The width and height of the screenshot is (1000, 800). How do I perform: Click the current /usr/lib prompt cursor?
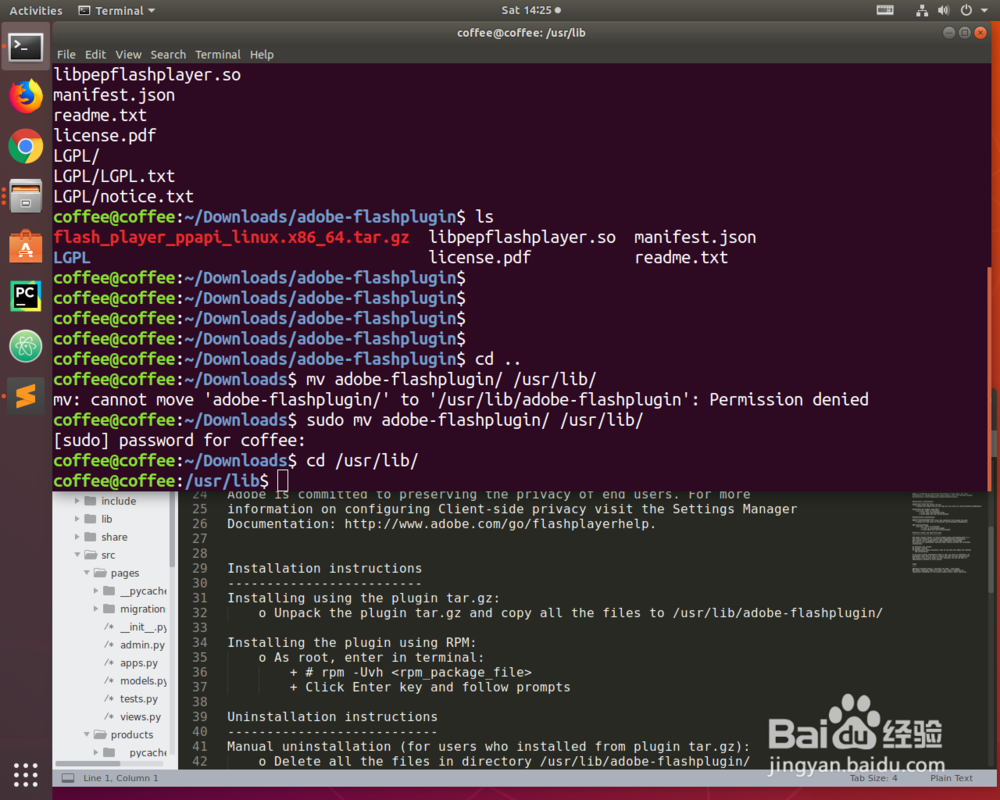(x=283, y=481)
